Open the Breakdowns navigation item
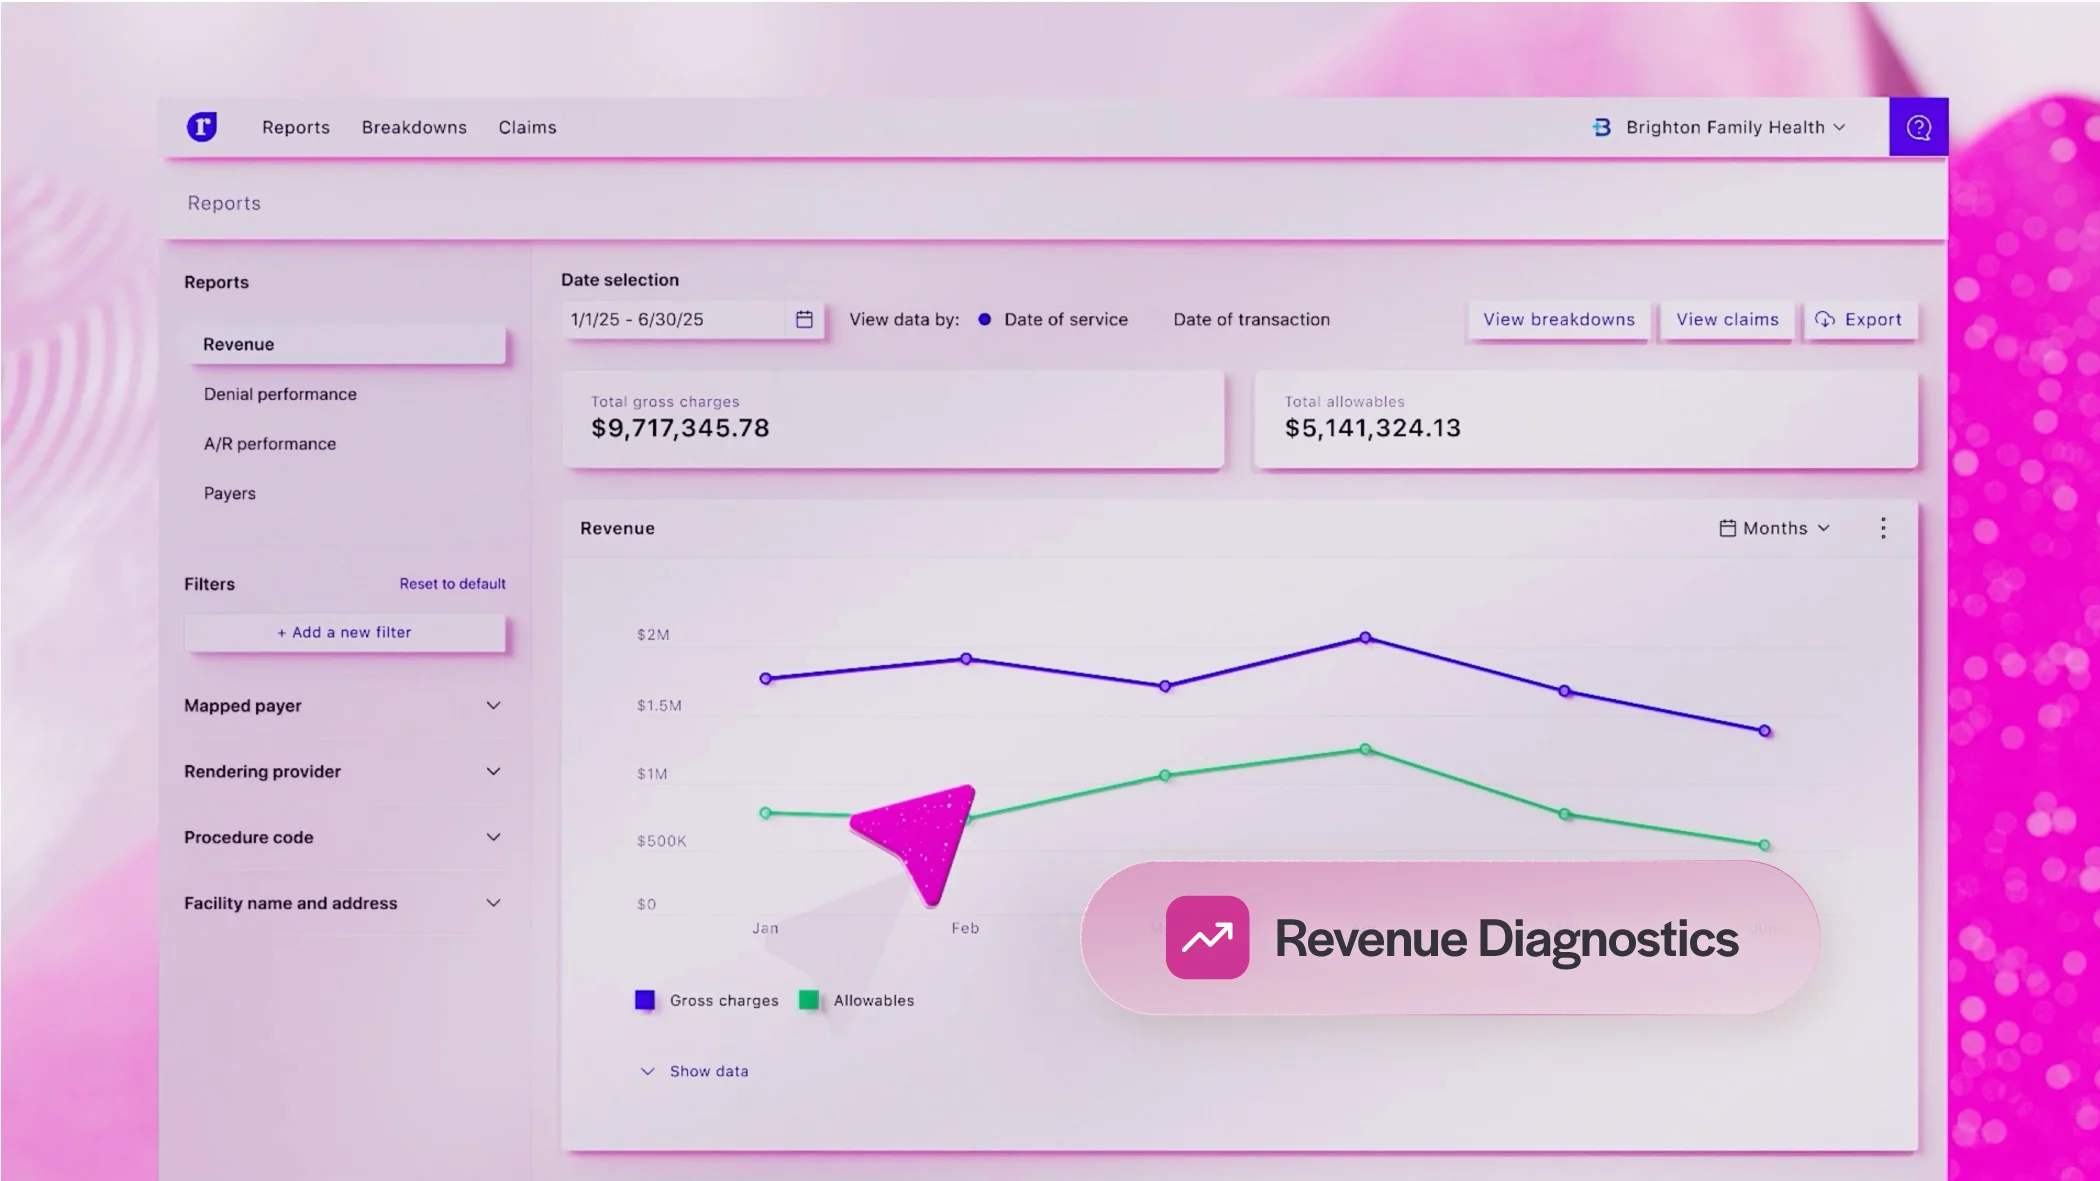Viewport: 2100px width, 1181px height. (414, 127)
